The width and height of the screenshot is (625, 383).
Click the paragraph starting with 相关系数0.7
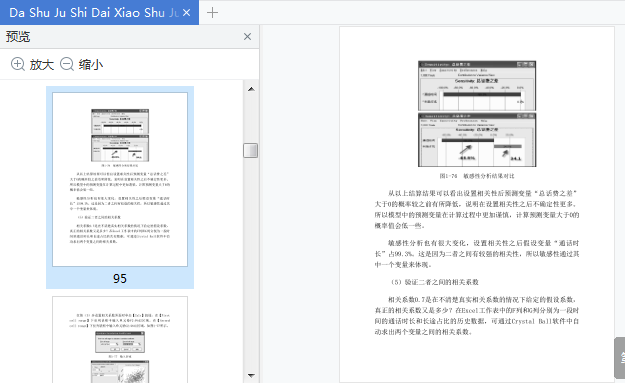477,316
